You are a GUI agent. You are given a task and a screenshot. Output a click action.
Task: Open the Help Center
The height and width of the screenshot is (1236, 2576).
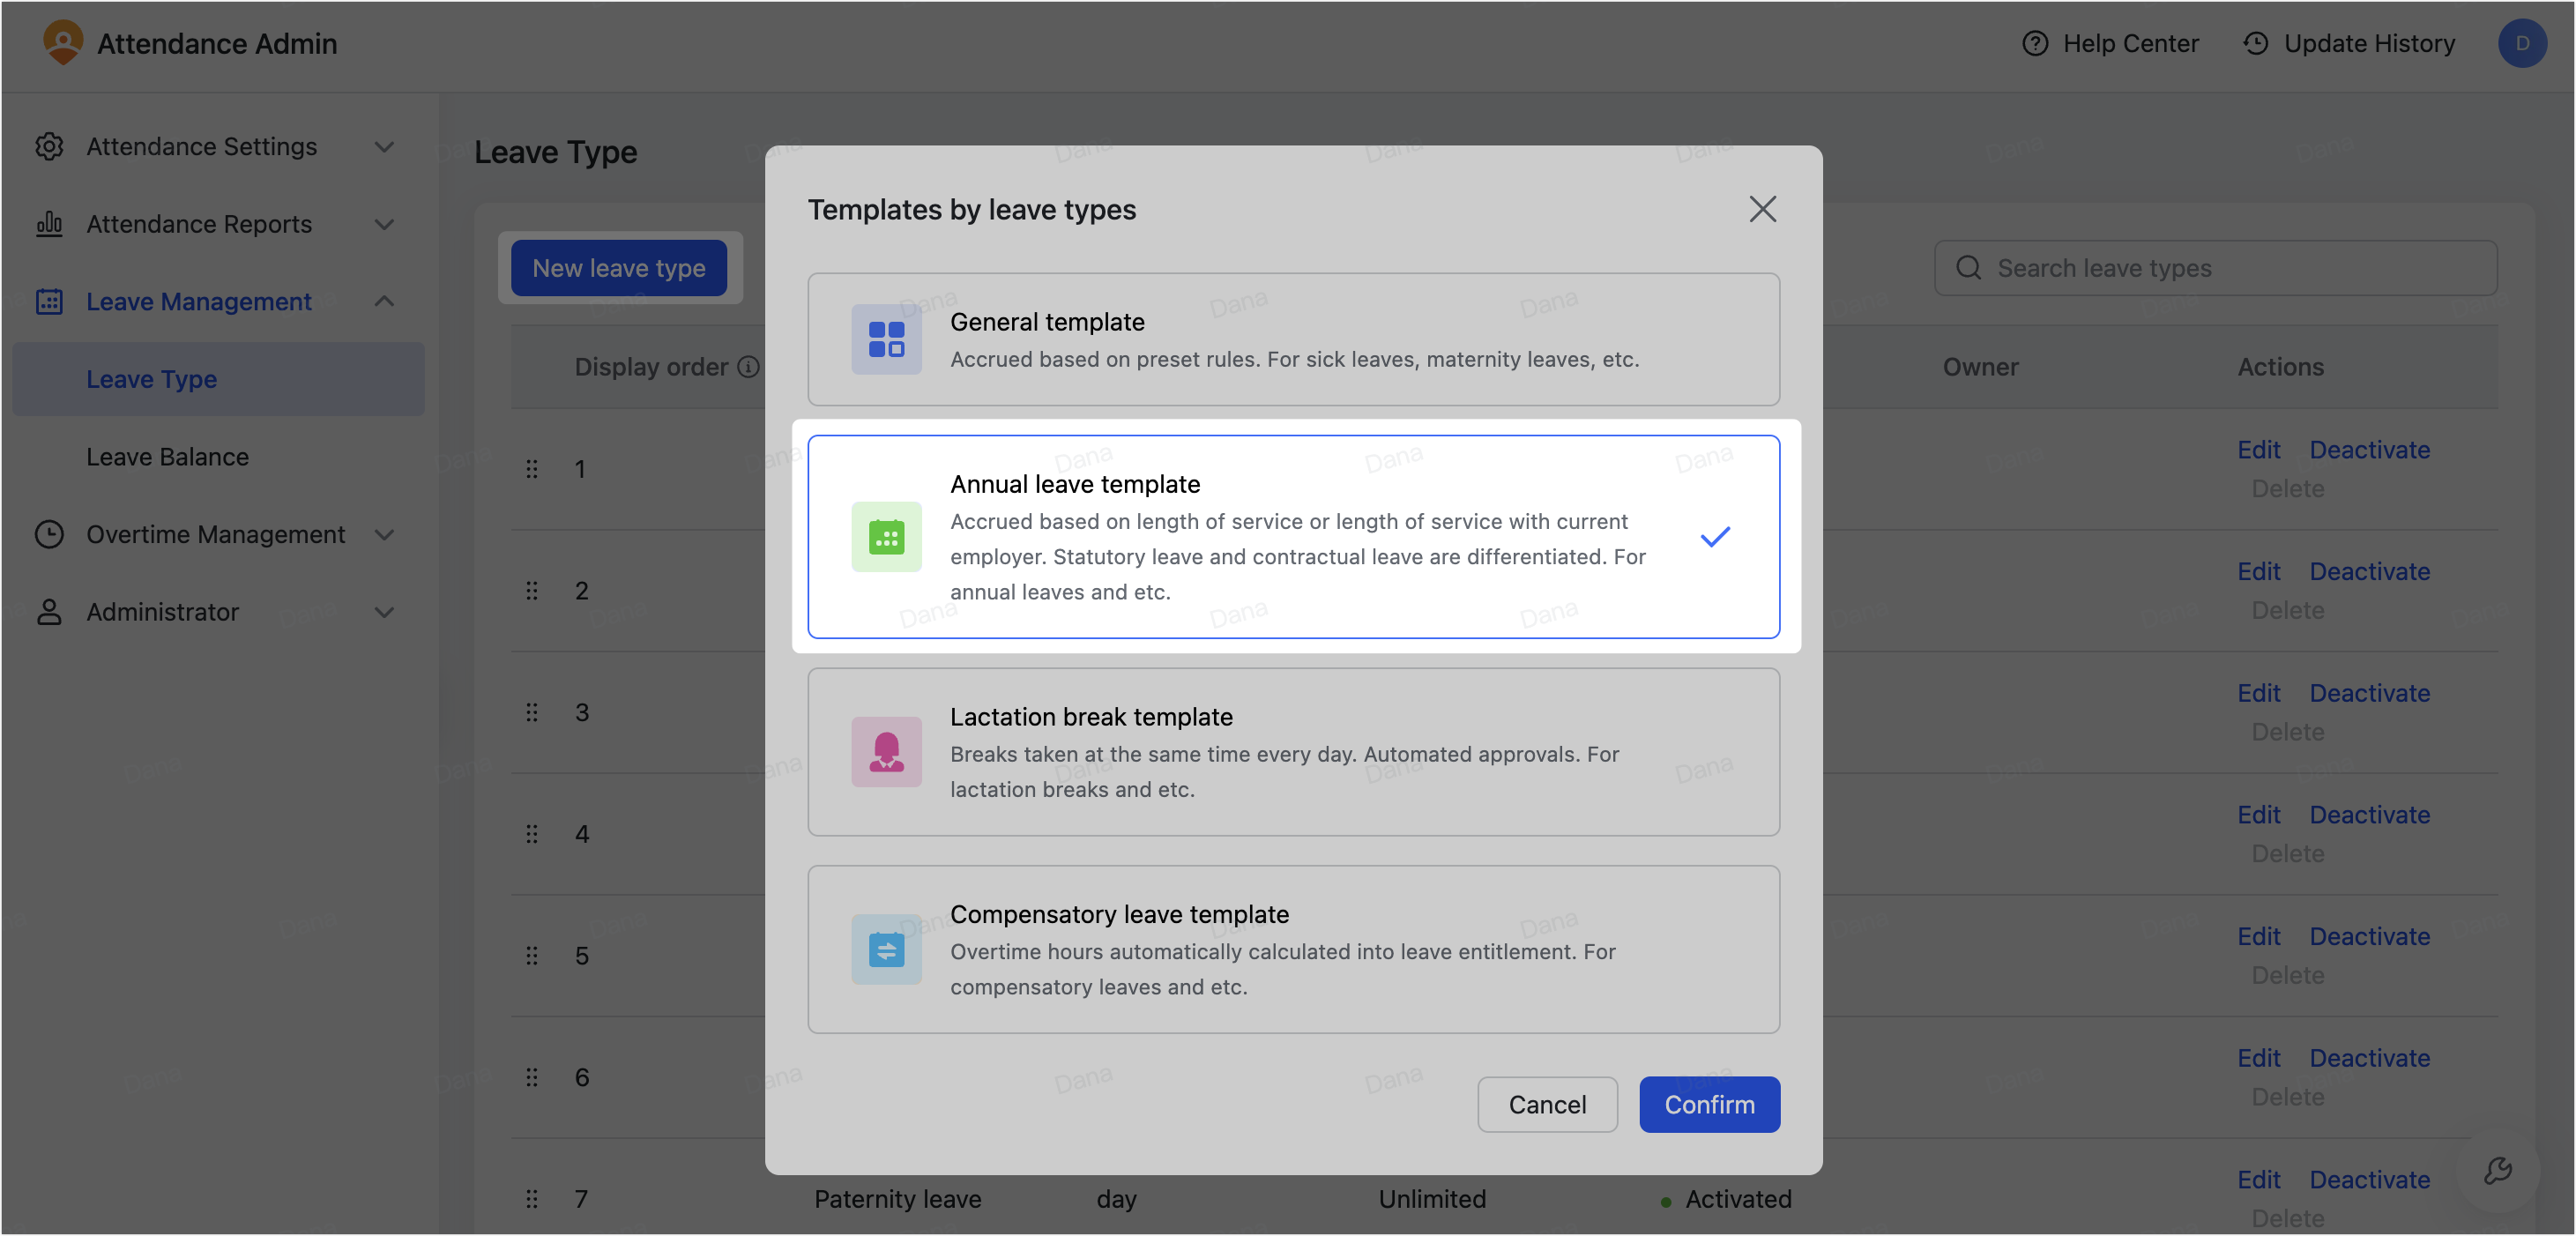pyautogui.click(x=2109, y=43)
